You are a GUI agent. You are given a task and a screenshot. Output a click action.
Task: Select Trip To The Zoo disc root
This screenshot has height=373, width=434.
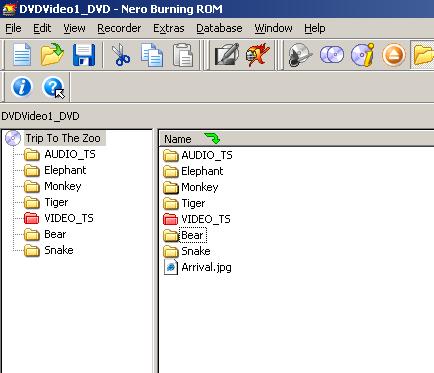(x=63, y=138)
